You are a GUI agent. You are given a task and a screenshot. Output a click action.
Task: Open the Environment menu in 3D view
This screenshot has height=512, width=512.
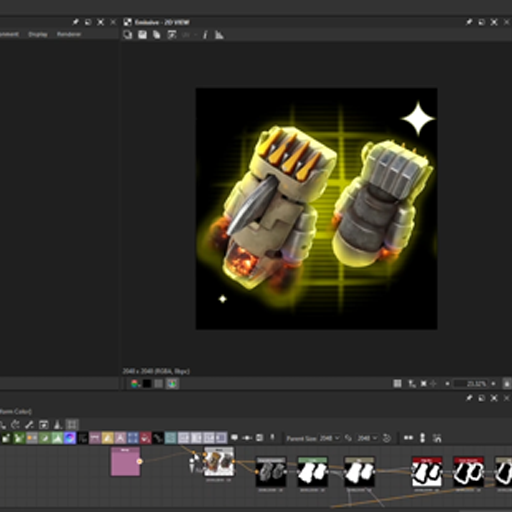coord(9,34)
